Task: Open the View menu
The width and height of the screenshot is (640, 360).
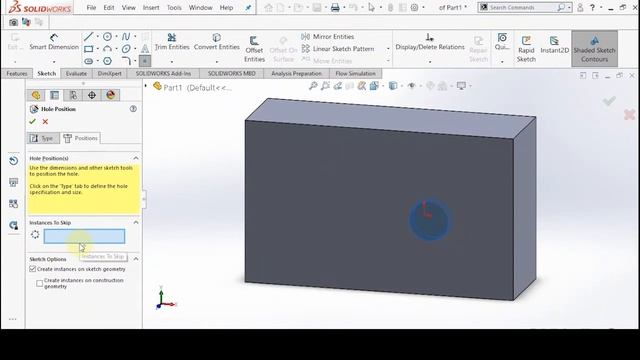Action: tap(129, 7)
